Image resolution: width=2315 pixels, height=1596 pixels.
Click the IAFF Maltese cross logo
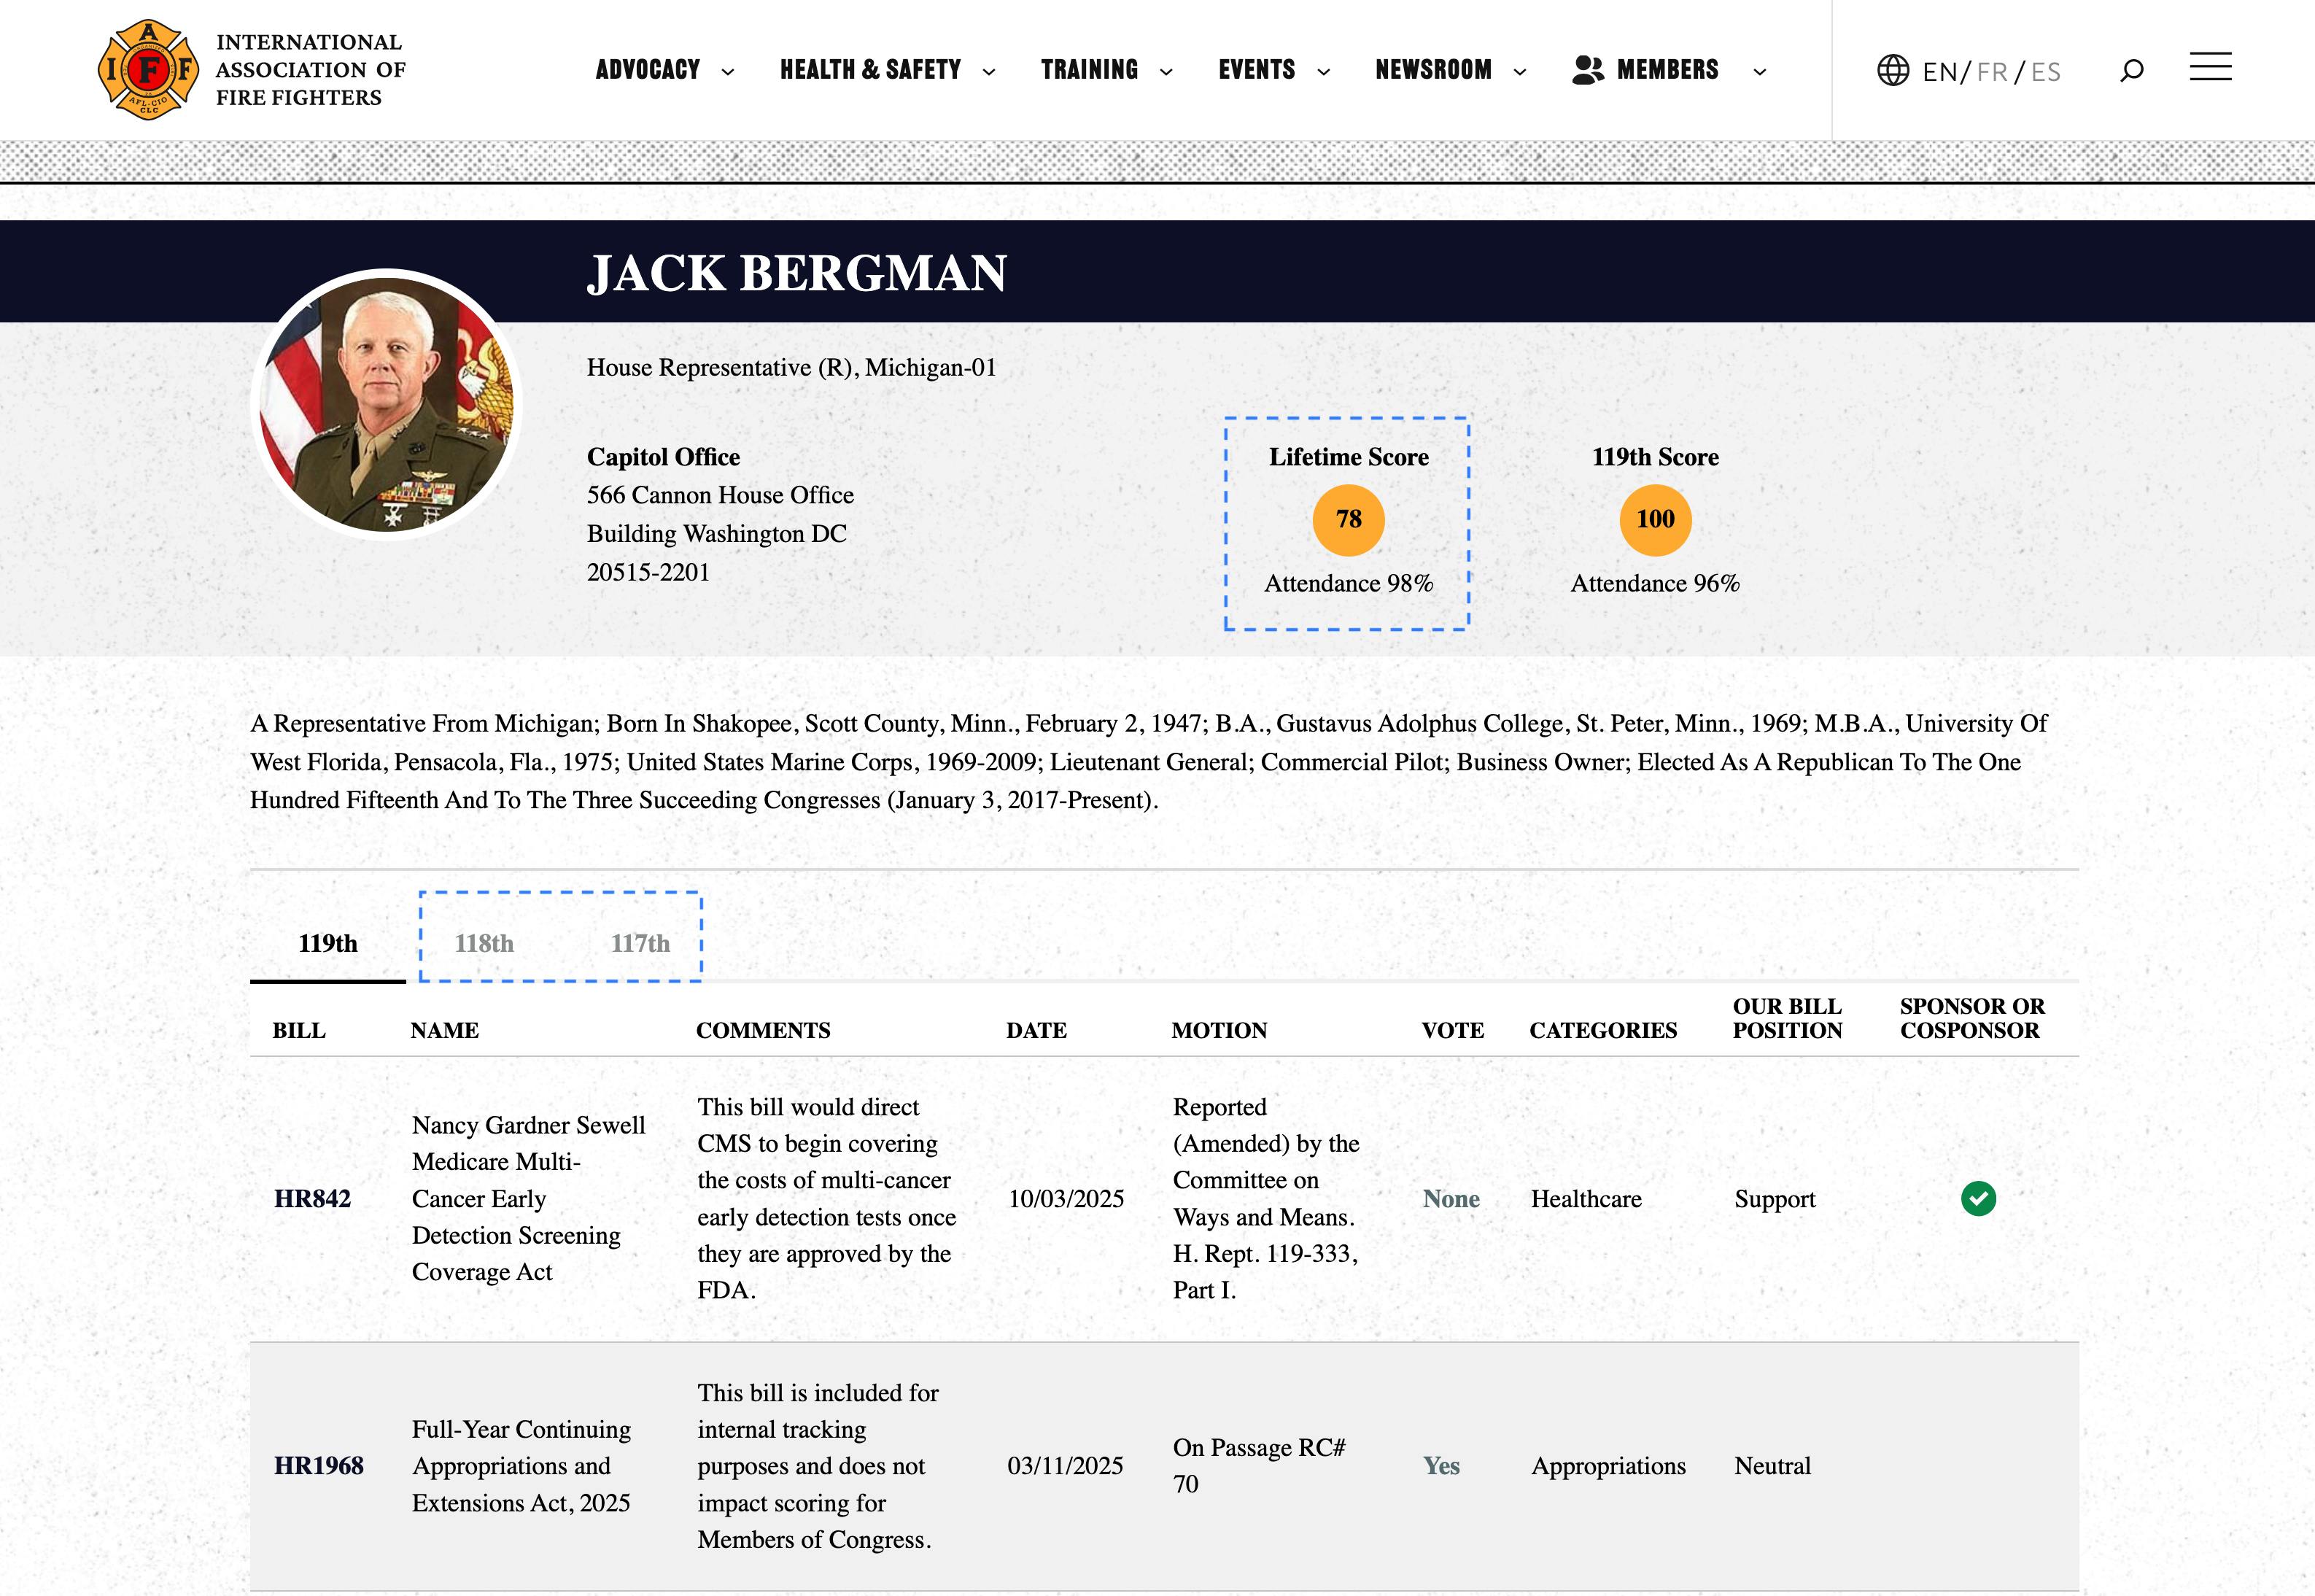click(x=148, y=70)
